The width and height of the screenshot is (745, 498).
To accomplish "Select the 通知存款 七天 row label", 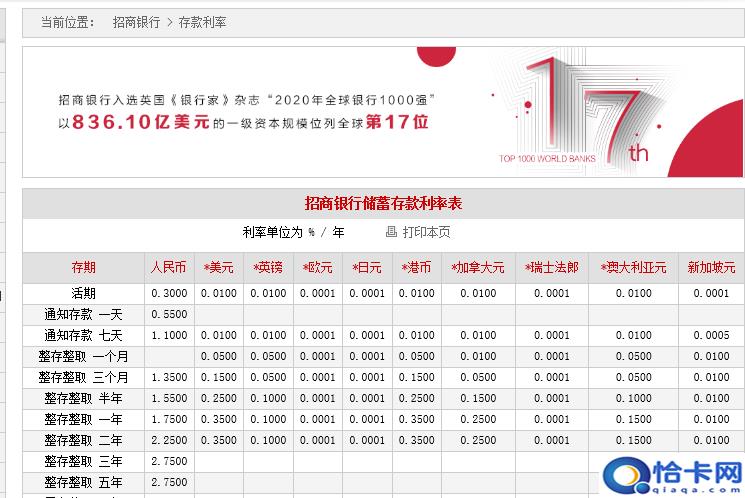I will pos(84,335).
